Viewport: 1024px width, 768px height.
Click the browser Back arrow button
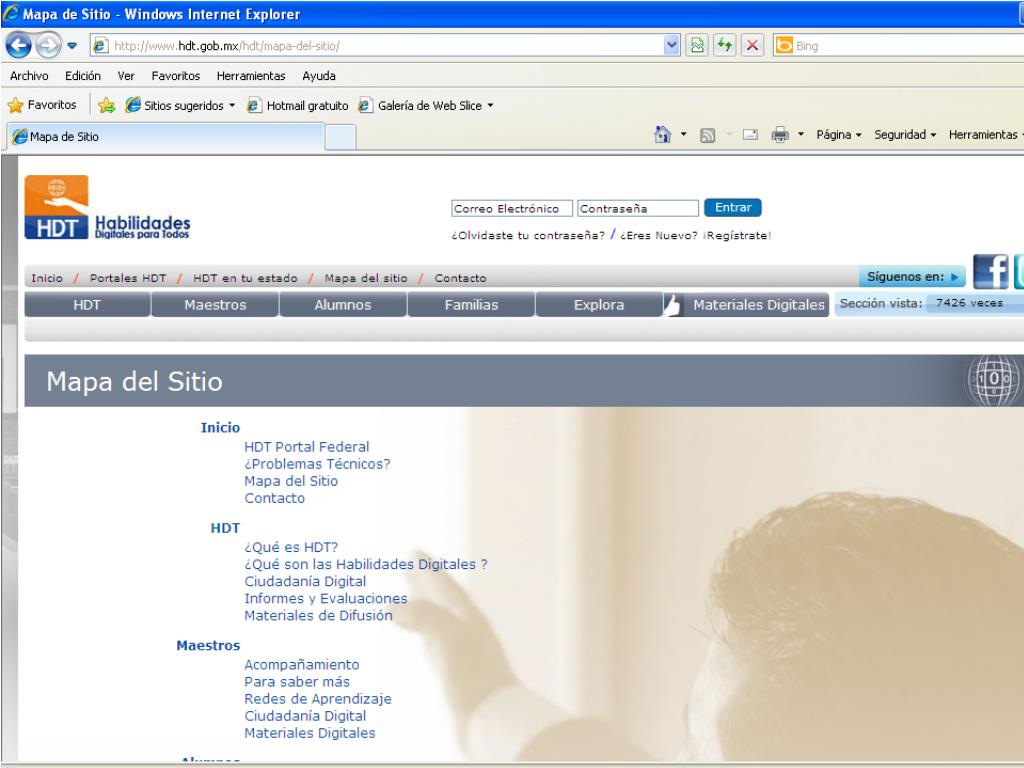click(x=18, y=45)
